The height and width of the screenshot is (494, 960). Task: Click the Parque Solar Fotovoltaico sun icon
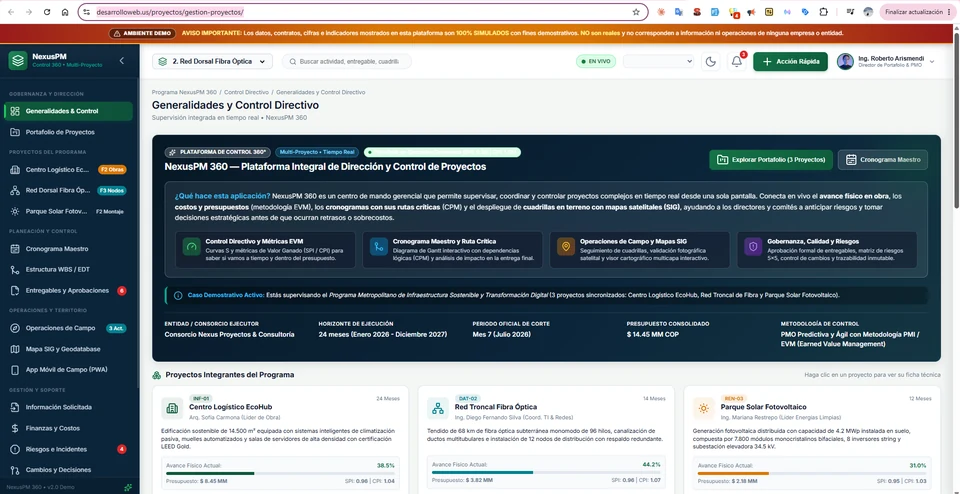click(x=703, y=408)
